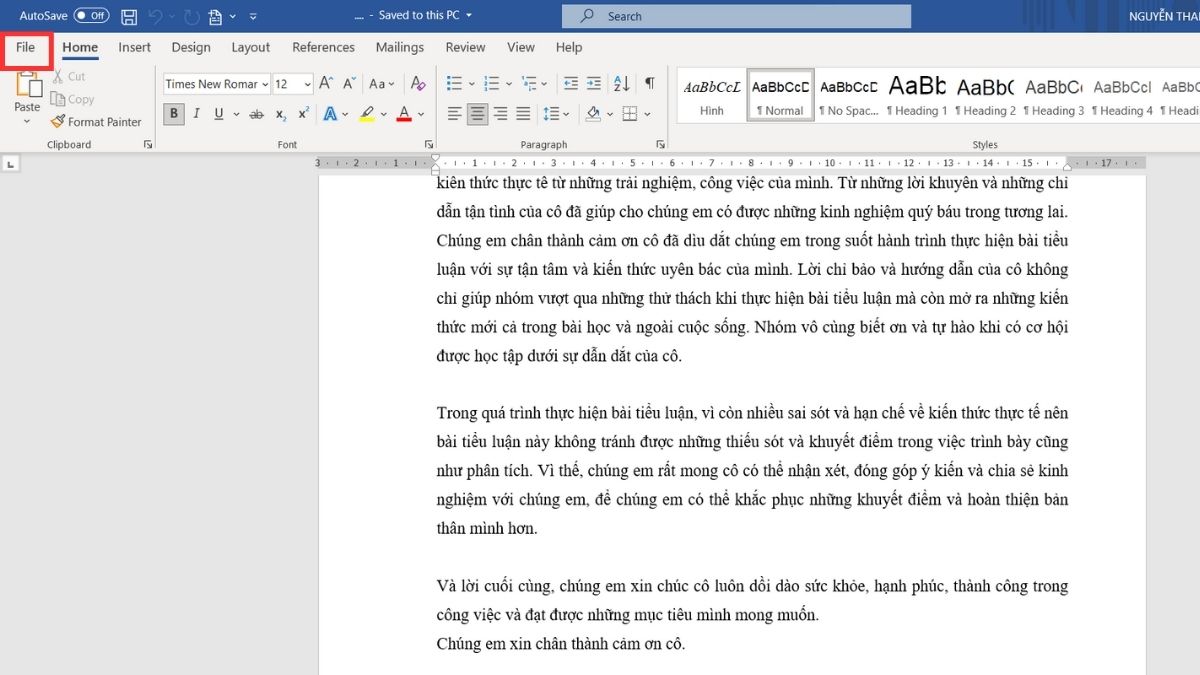Click the Cut scissors button

(x=68, y=76)
